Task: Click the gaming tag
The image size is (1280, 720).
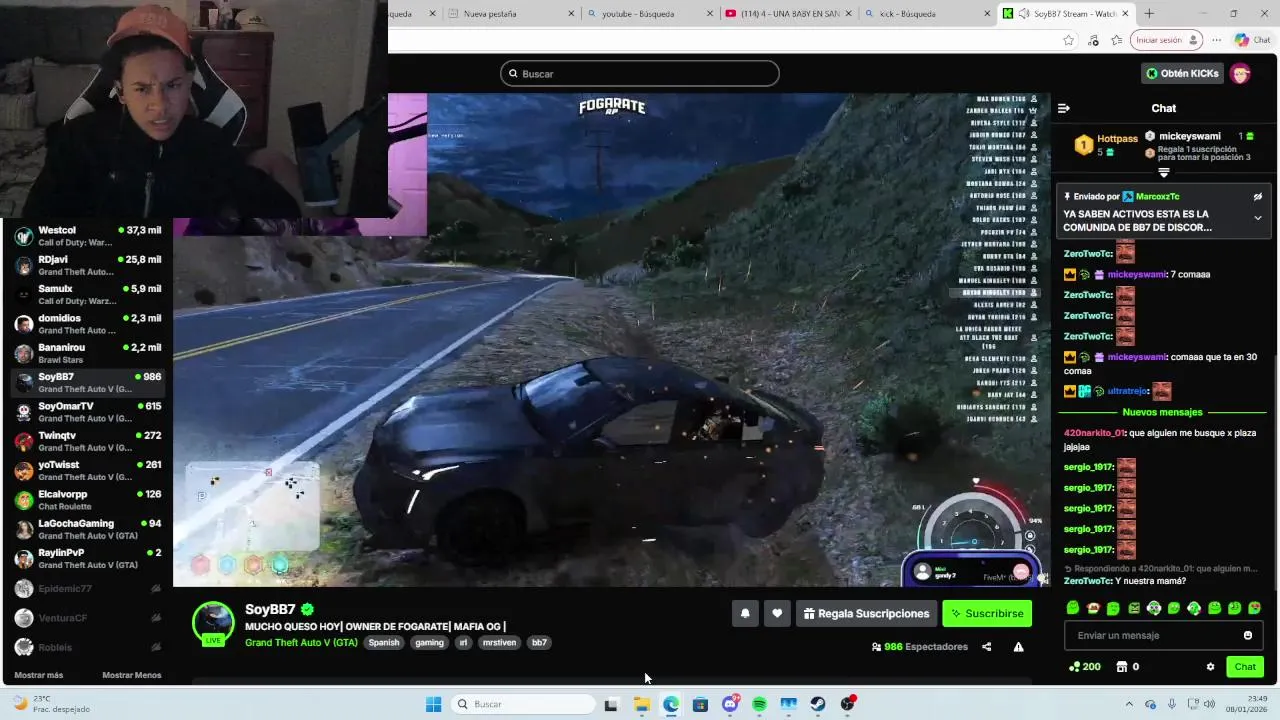Action: [x=429, y=643]
